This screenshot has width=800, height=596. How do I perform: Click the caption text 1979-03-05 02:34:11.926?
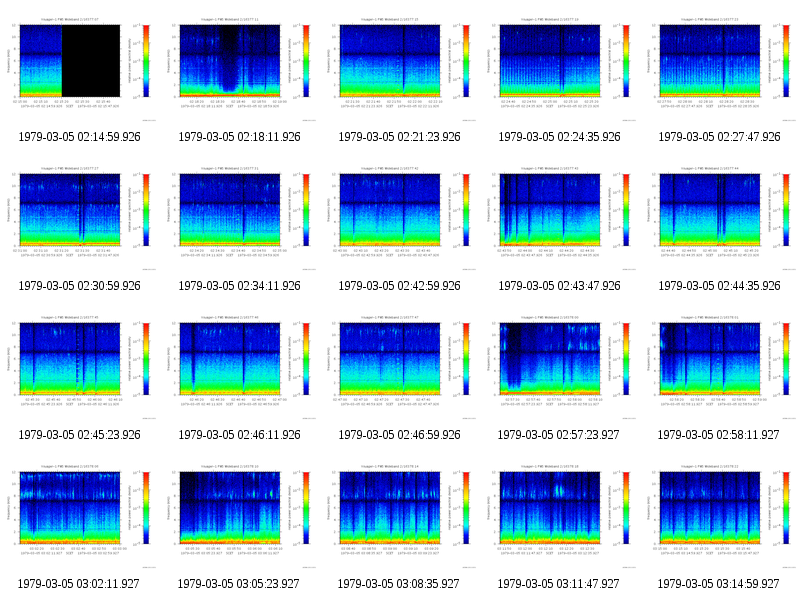[239, 286]
